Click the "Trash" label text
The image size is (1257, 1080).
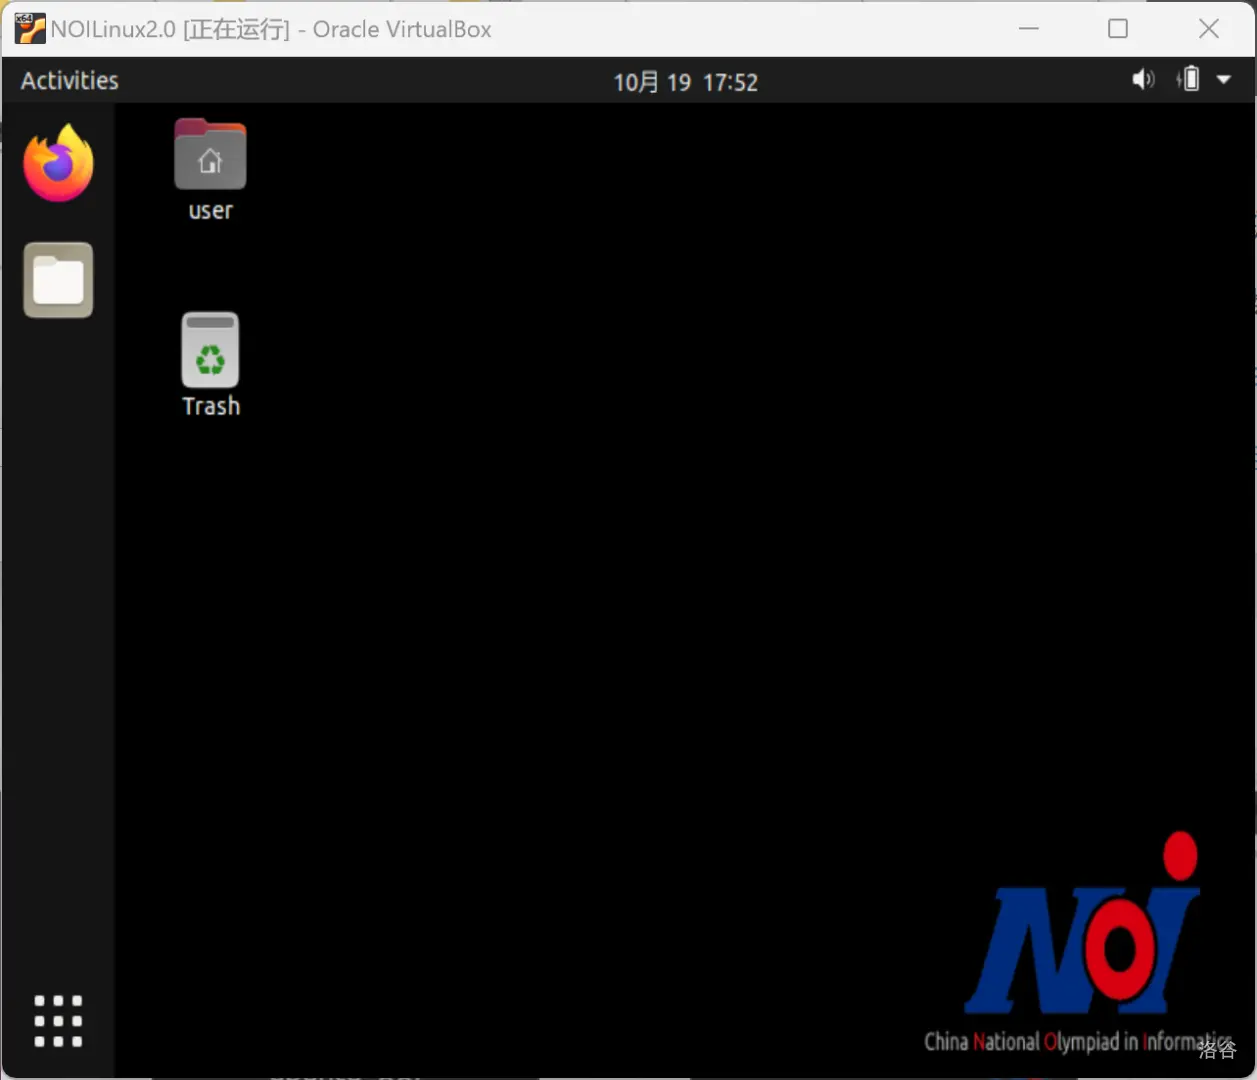coord(211,406)
